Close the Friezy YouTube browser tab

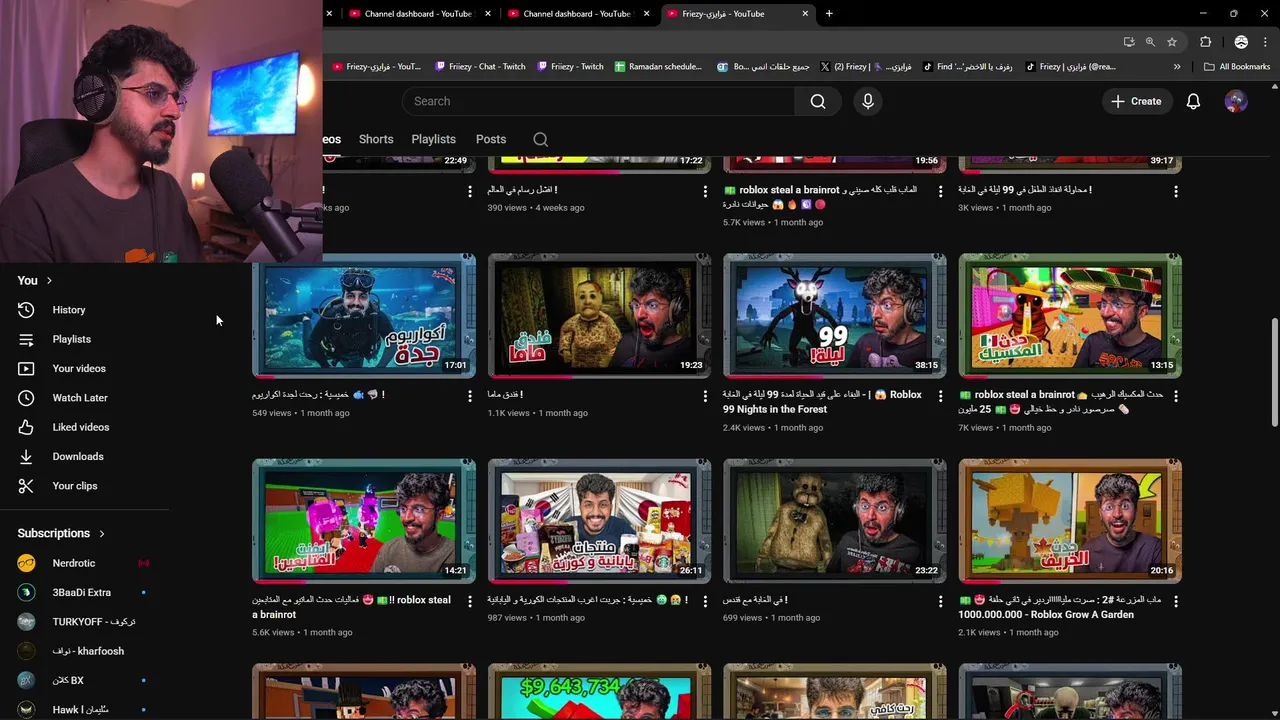click(x=805, y=14)
